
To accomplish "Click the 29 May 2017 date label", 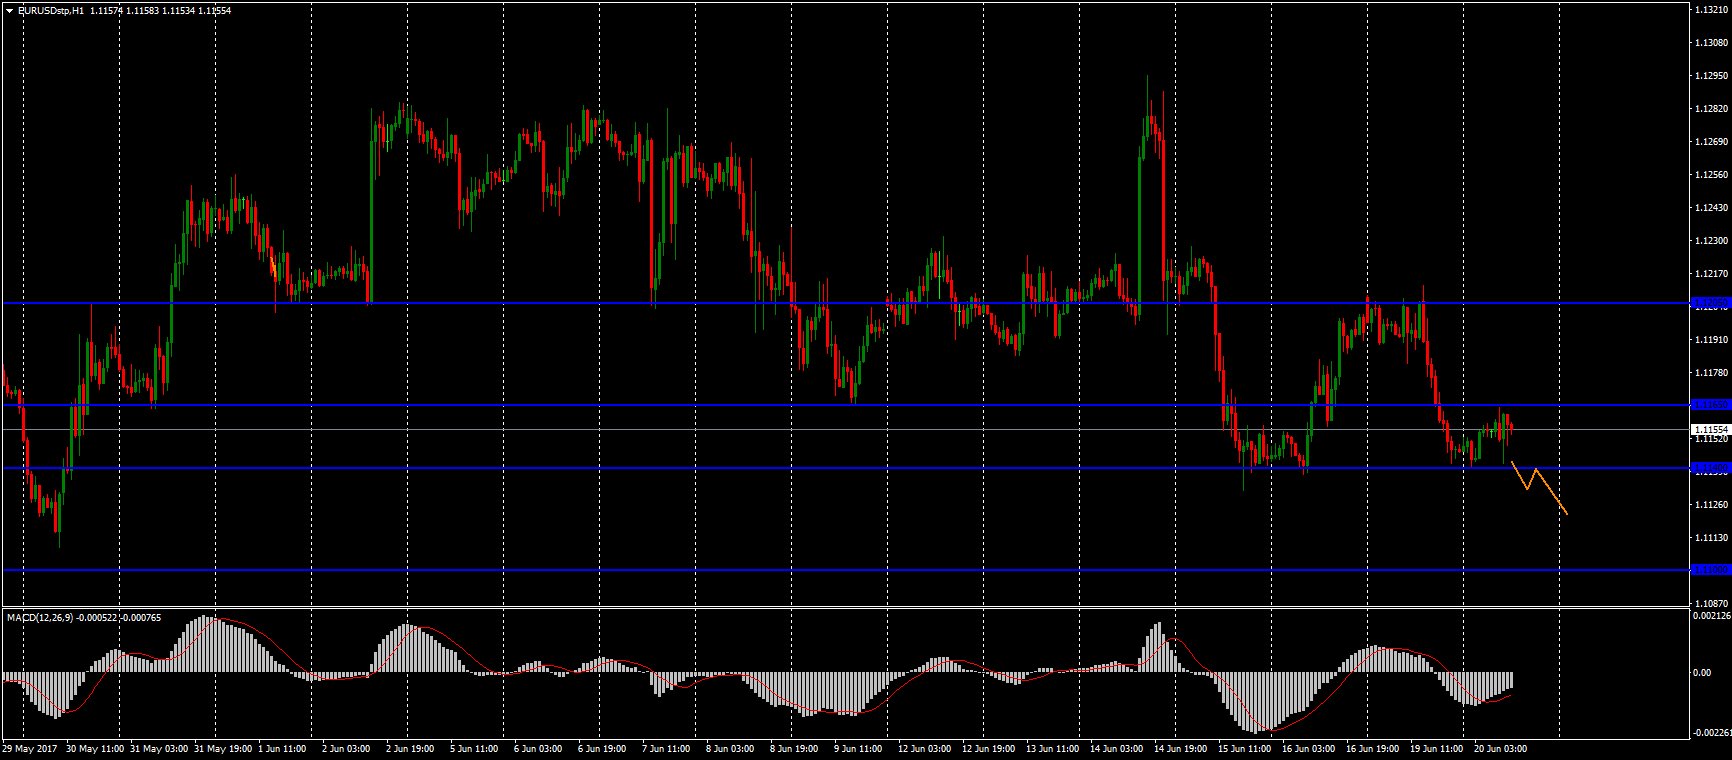I will (x=30, y=748).
